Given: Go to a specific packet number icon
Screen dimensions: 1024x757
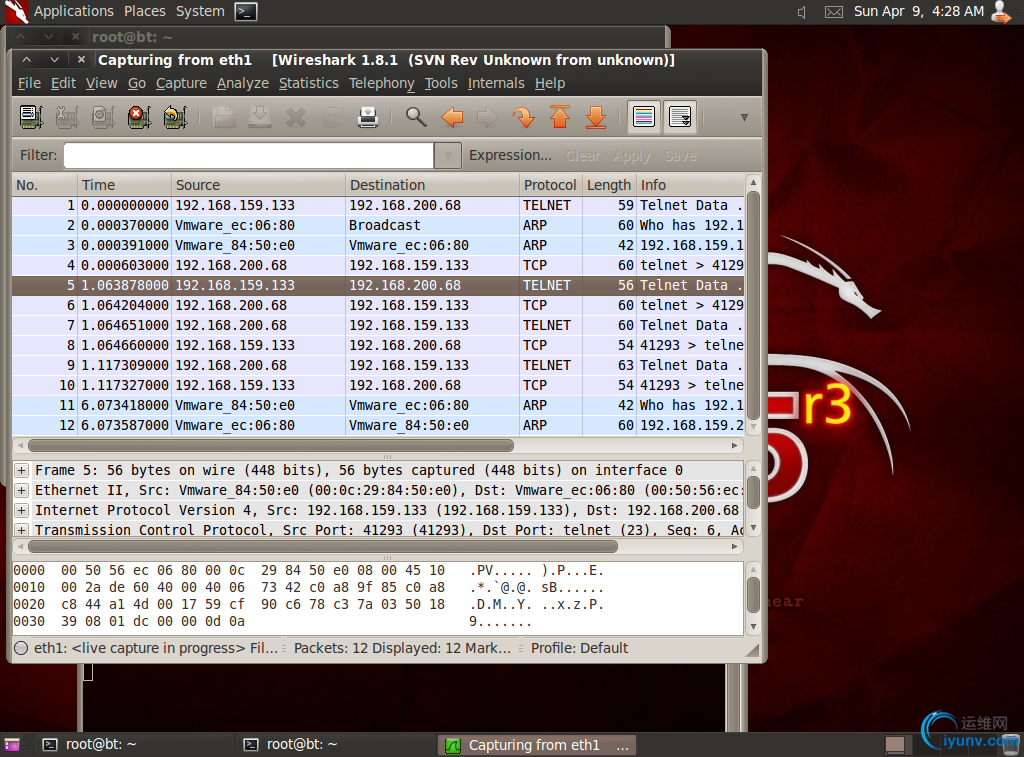Looking at the screenshot, I should (x=524, y=118).
